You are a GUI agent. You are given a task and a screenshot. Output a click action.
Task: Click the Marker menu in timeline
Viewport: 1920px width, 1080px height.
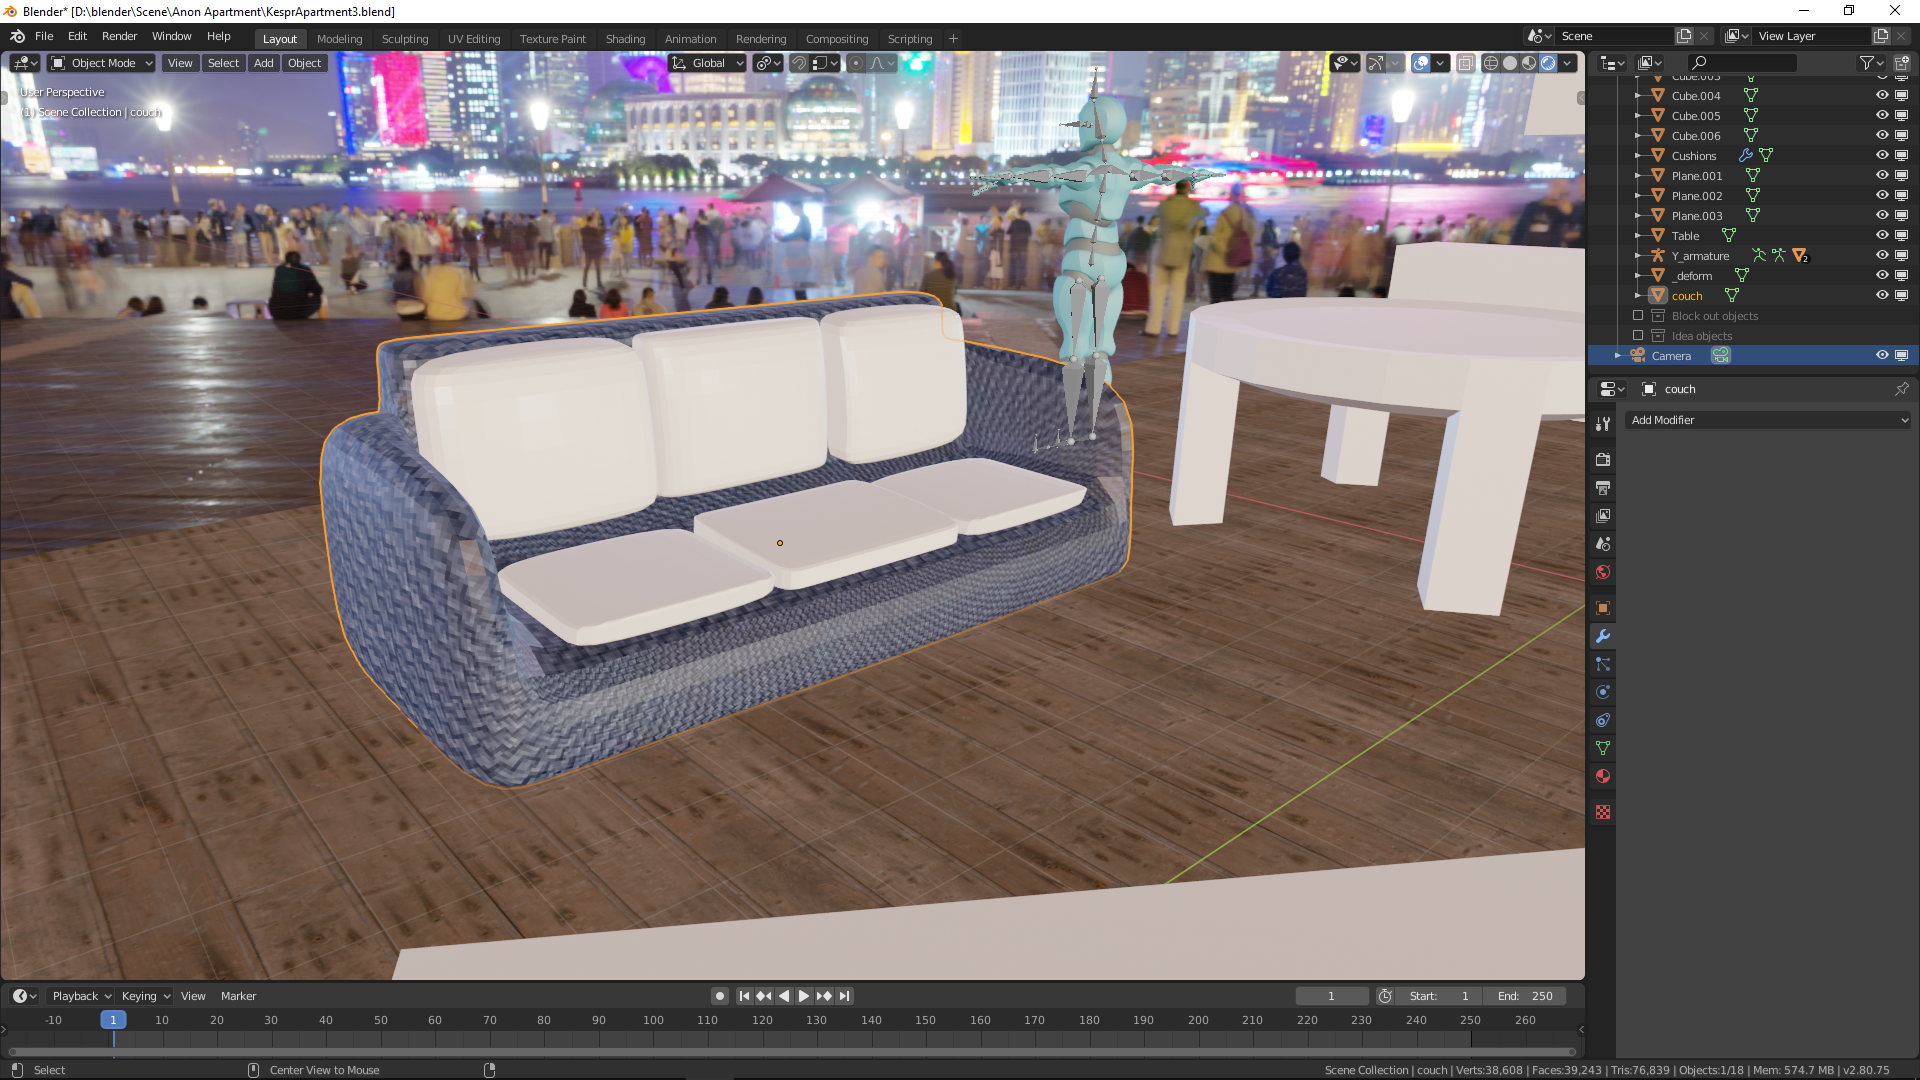tap(238, 996)
